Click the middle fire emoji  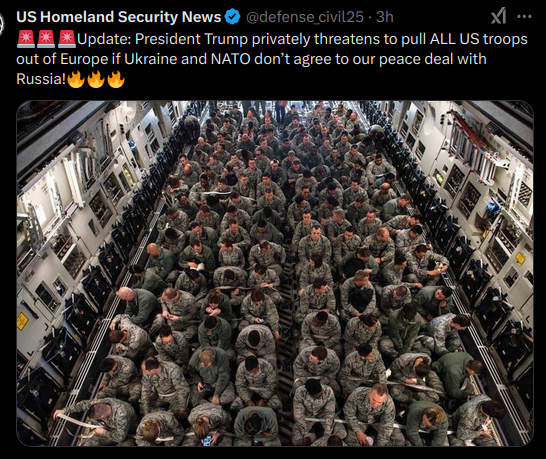click(96, 79)
